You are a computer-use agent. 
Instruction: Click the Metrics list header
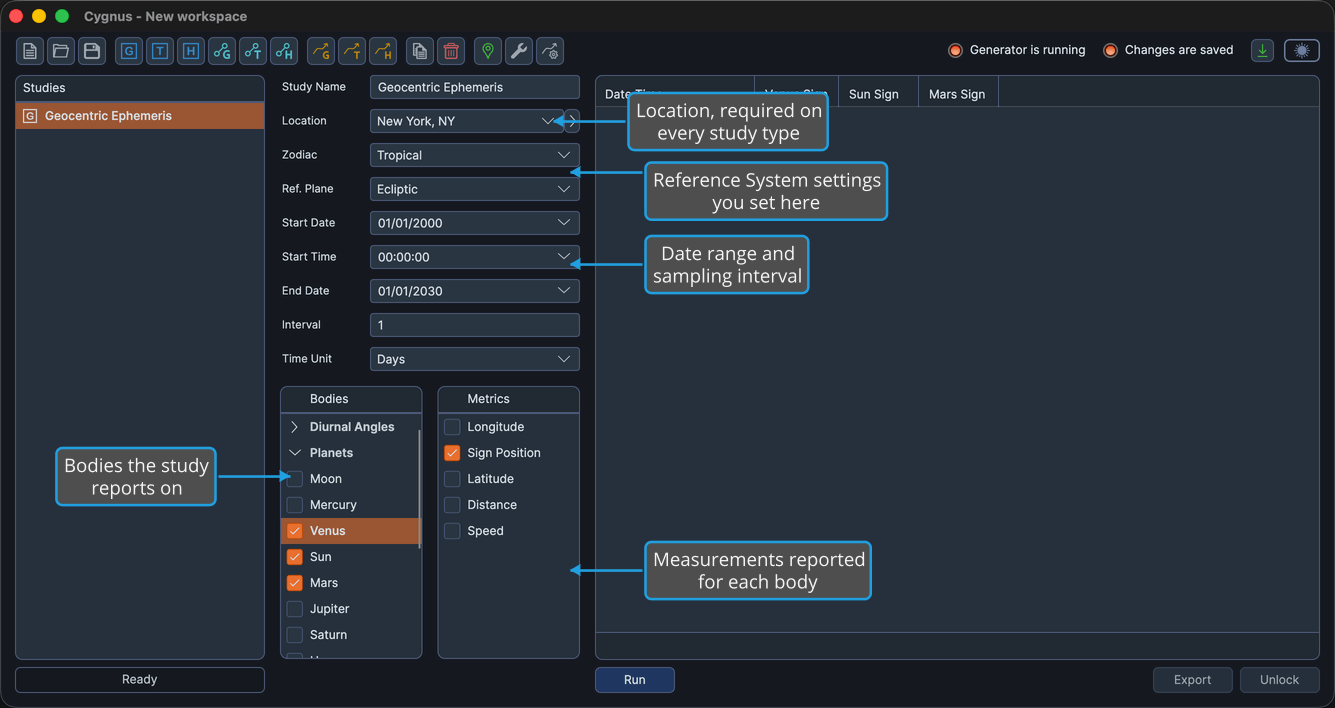pyautogui.click(x=508, y=399)
